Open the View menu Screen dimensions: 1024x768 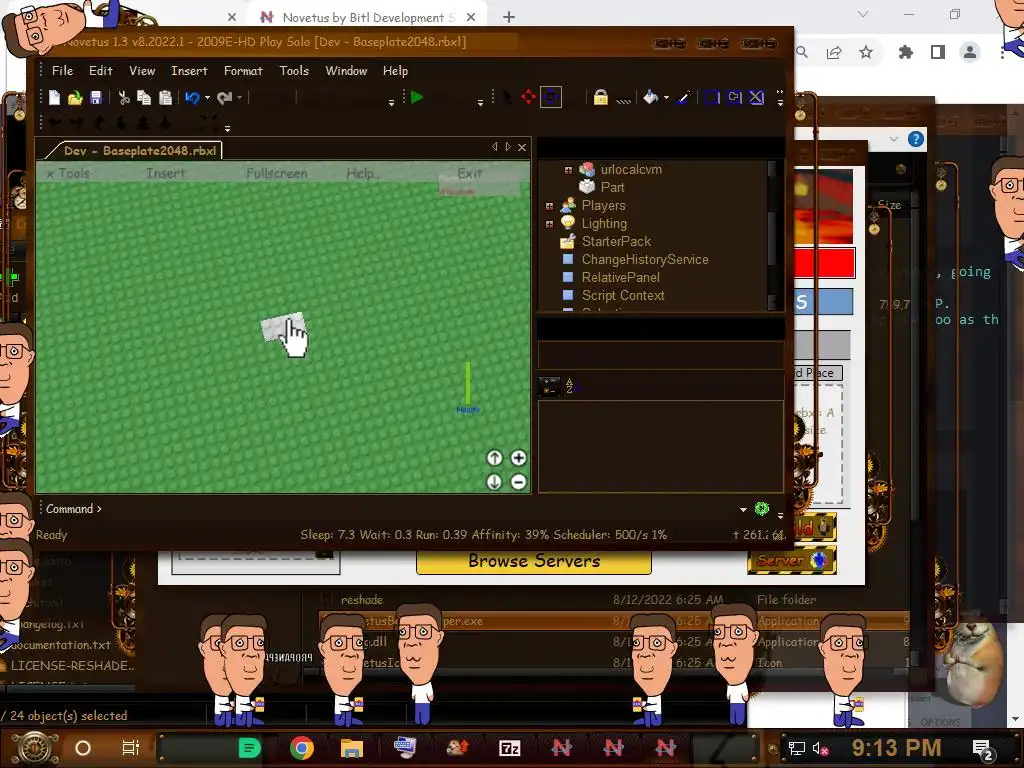pyautogui.click(x=142, y=71)
